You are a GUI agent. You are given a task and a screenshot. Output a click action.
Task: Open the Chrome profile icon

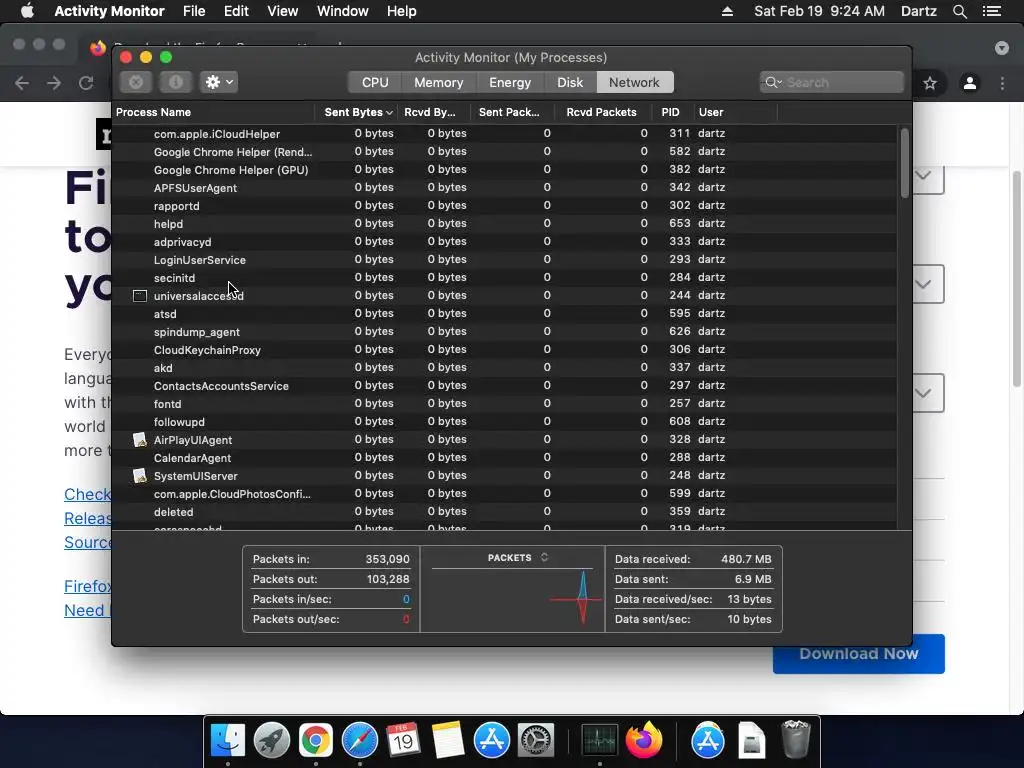point(970,83)
